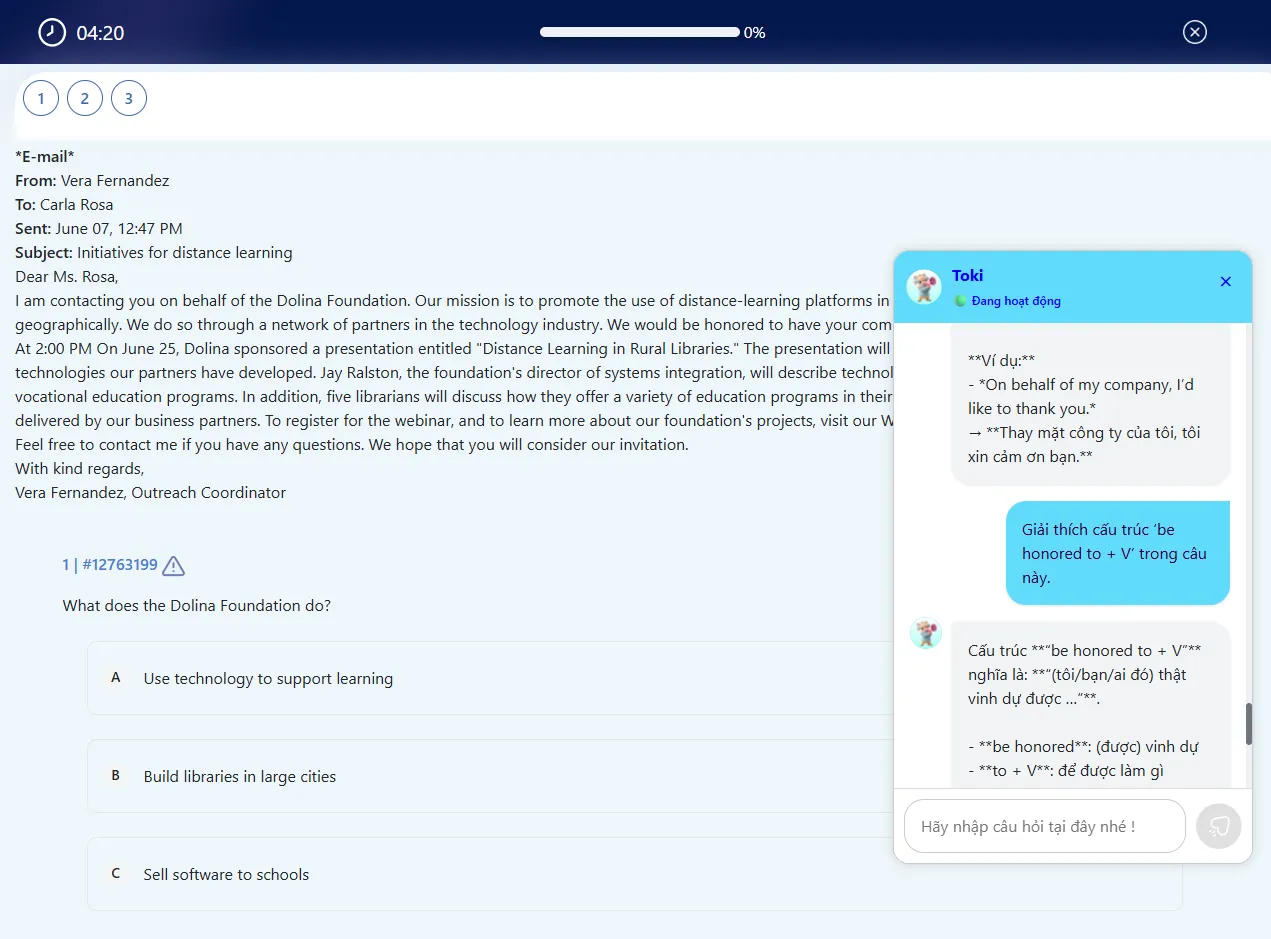Click the quiz progress bar
This screenshot has height=939, width=1271.
pos(640,32)
